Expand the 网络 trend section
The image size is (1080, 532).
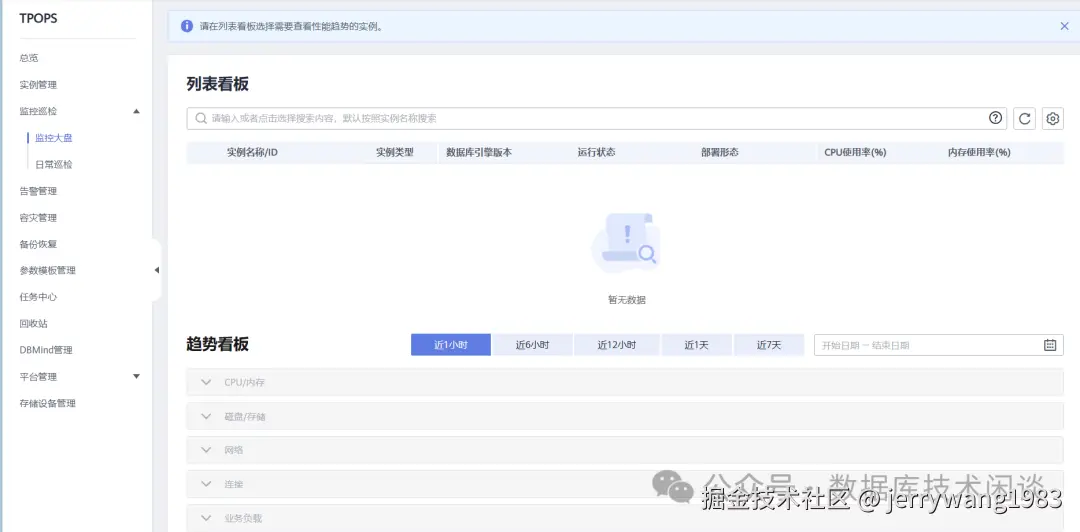coord(625,450)
